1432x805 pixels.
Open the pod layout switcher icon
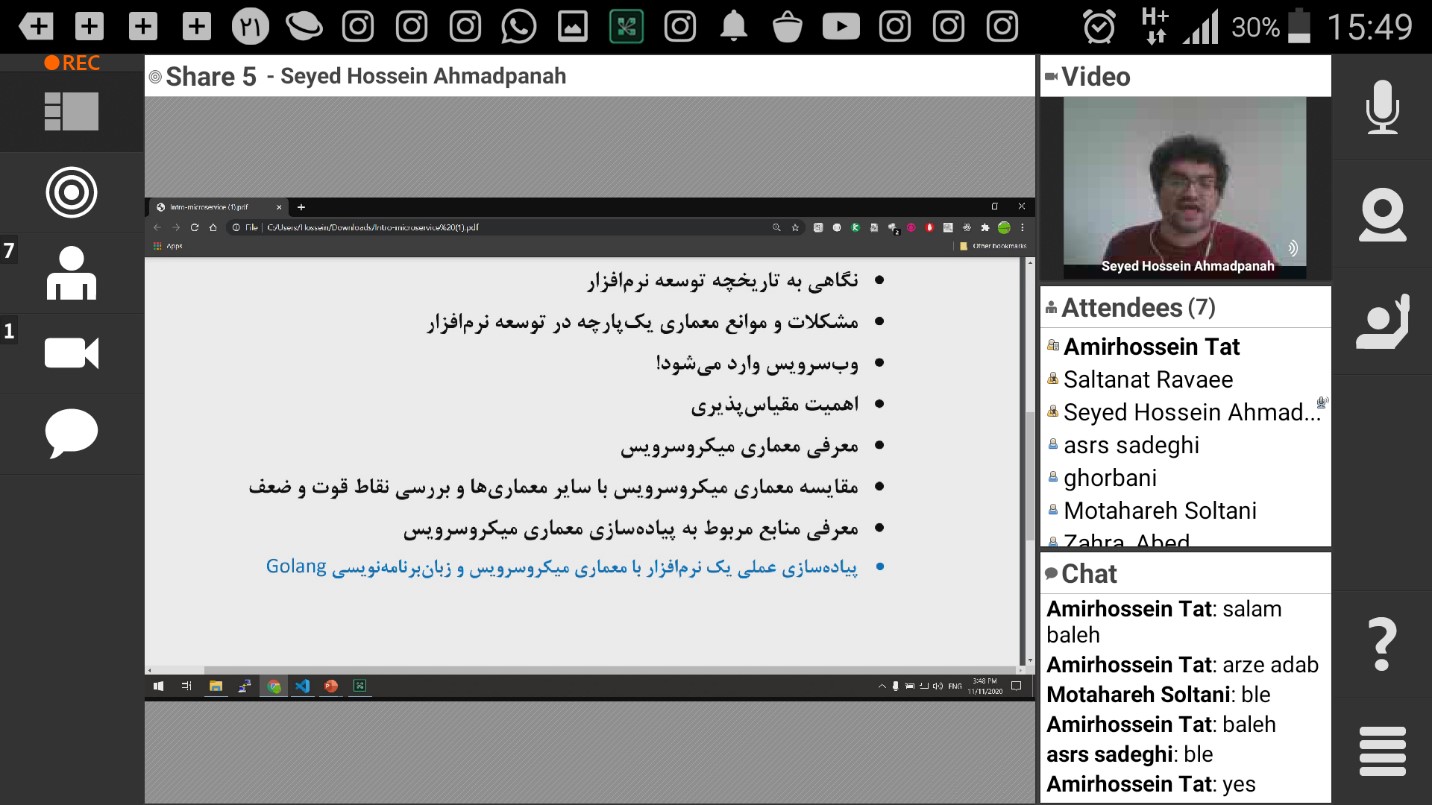click(x=71, y=111)
